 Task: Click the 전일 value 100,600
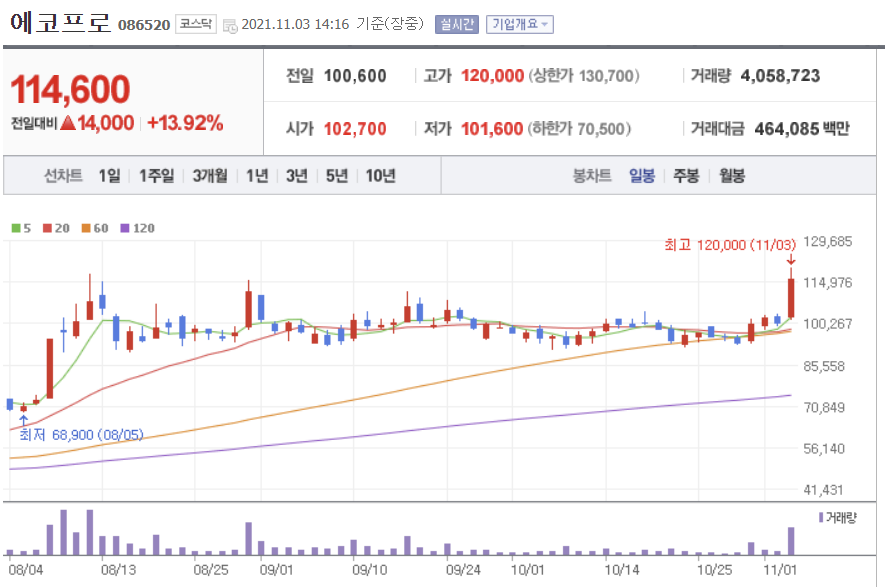355,76
